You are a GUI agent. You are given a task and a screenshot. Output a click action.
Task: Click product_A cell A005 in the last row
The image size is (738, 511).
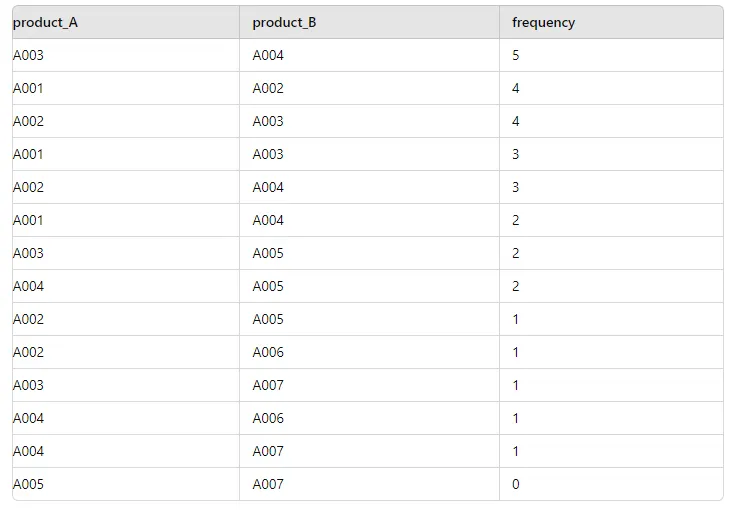click(28, 484)
